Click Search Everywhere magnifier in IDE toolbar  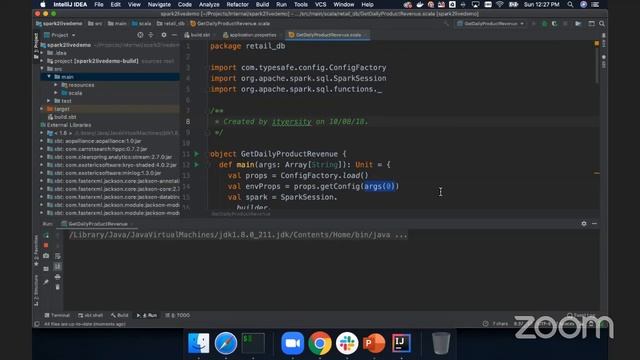click(x=602, y=24)
